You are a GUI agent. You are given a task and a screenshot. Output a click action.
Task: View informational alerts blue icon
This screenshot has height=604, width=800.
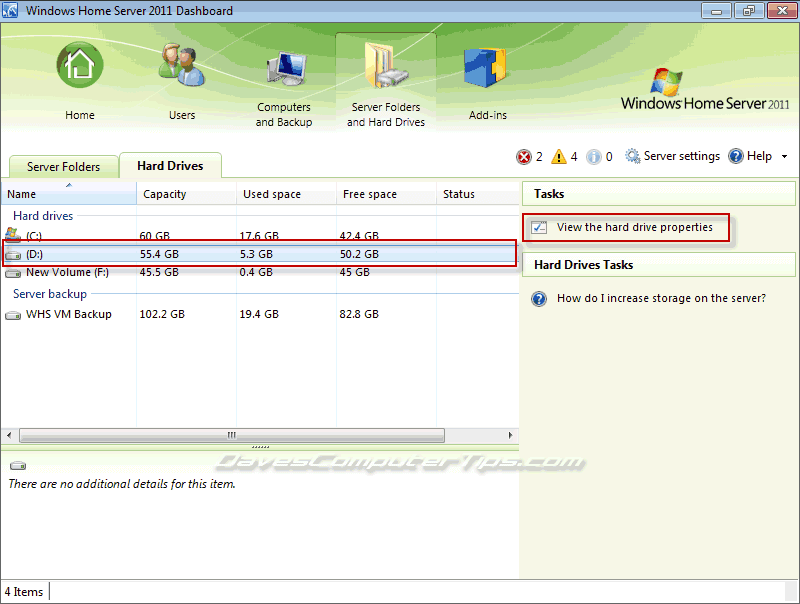pos(593,157)
